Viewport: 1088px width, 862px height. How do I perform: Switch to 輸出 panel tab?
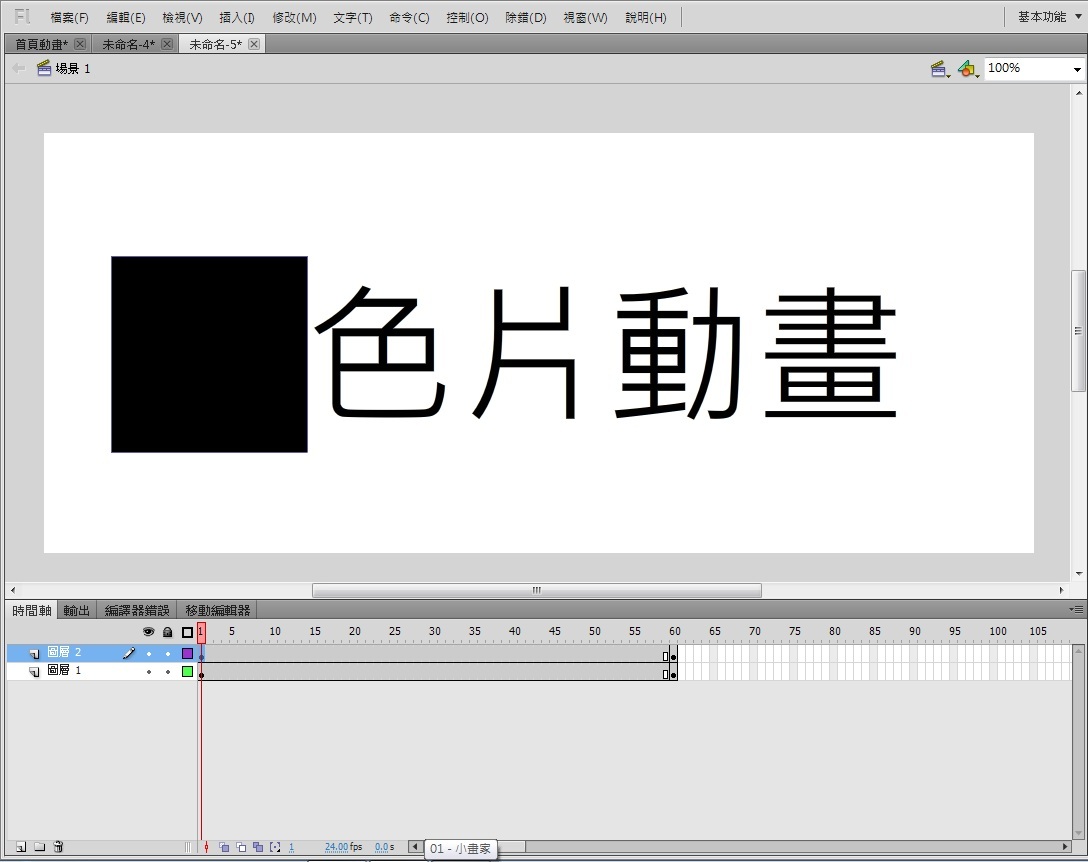pyautogui.click(x=76, y=611)
